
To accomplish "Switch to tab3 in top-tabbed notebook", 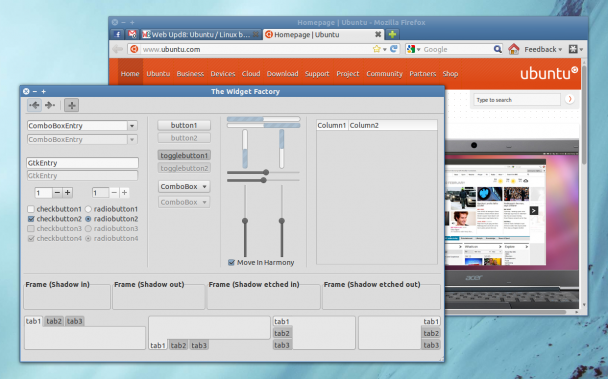I will [74, 321].
